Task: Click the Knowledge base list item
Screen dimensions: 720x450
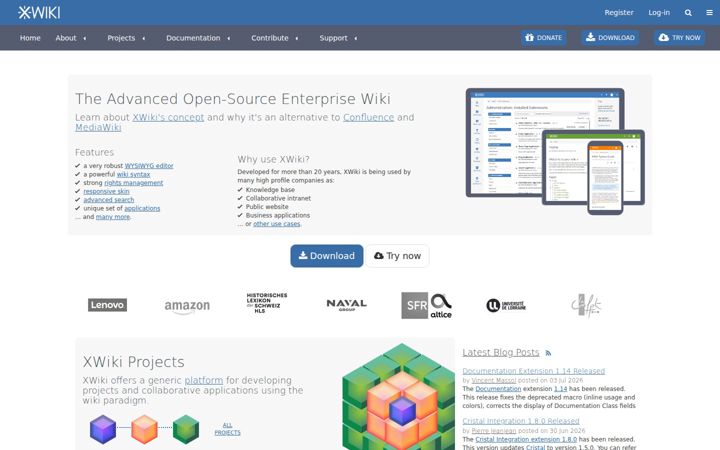Action: coord(270,190)
